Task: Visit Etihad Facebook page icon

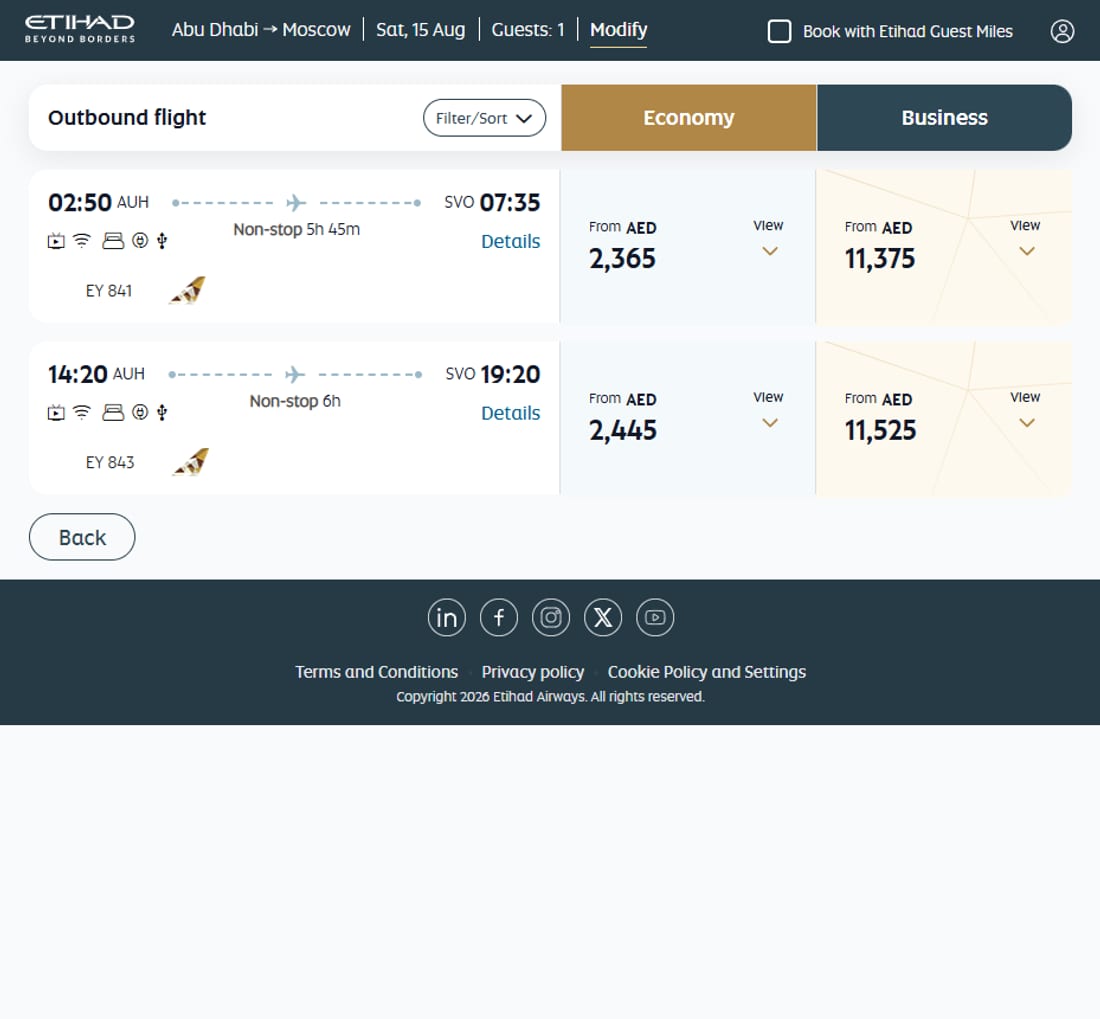Action: pos(499,617)
